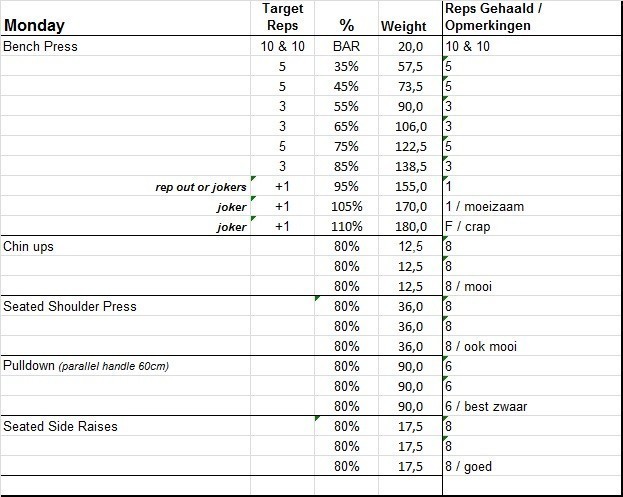Click the Chin ups exercise cell
This screenshot has width=623, height=497.
[29, 246]
